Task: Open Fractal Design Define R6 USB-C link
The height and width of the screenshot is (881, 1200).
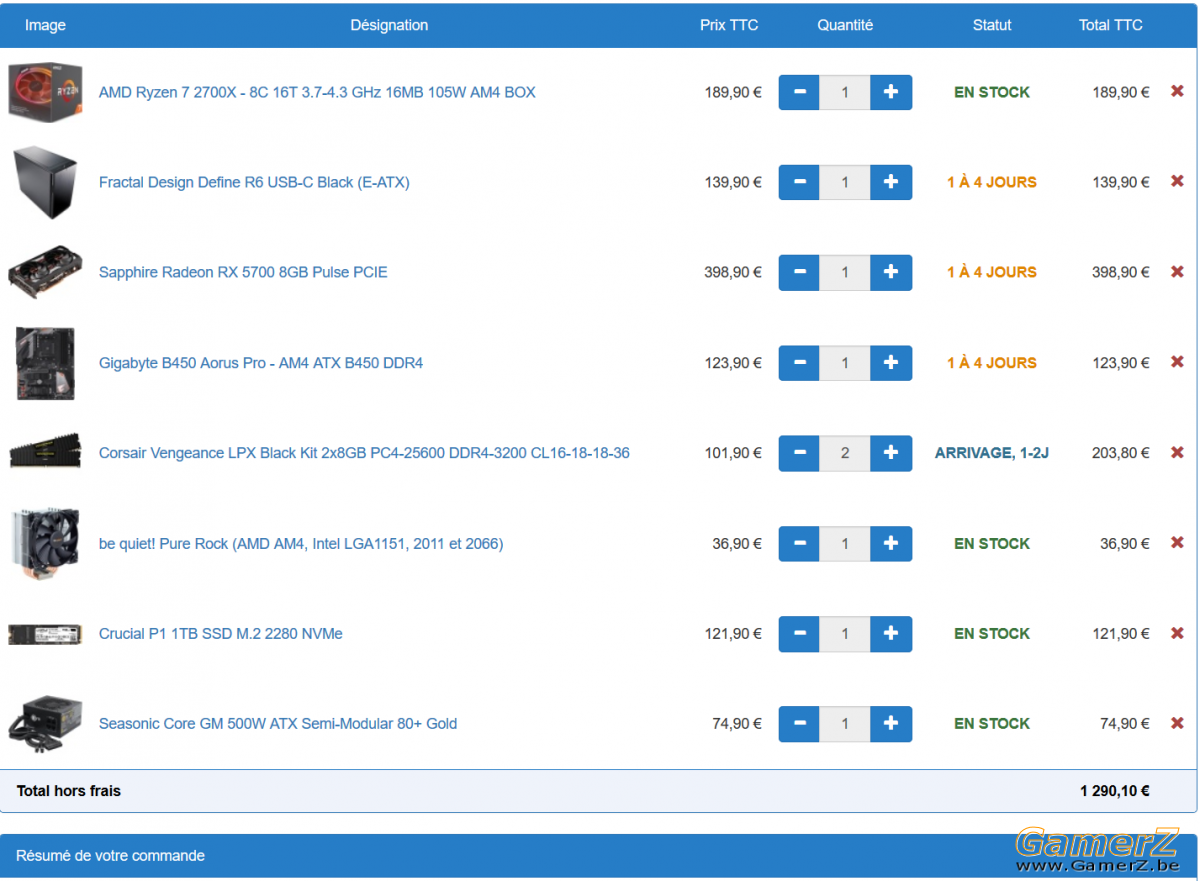Action: [254, 182]
